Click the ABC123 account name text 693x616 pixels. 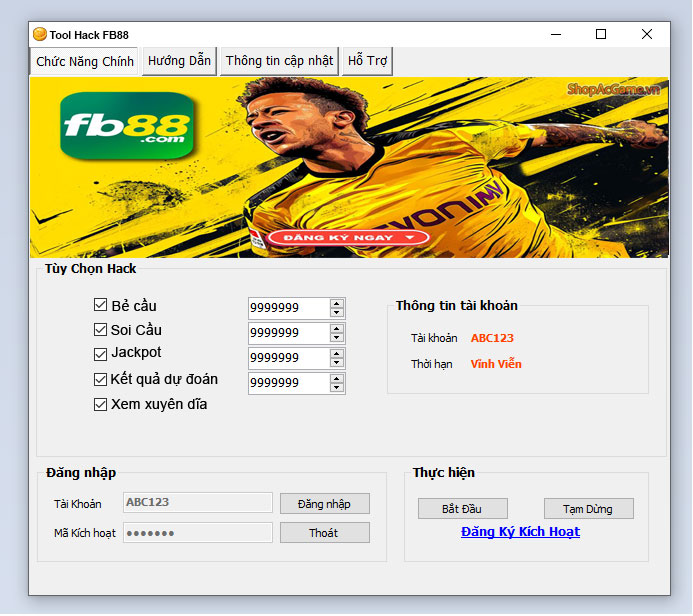click(492, 338)
